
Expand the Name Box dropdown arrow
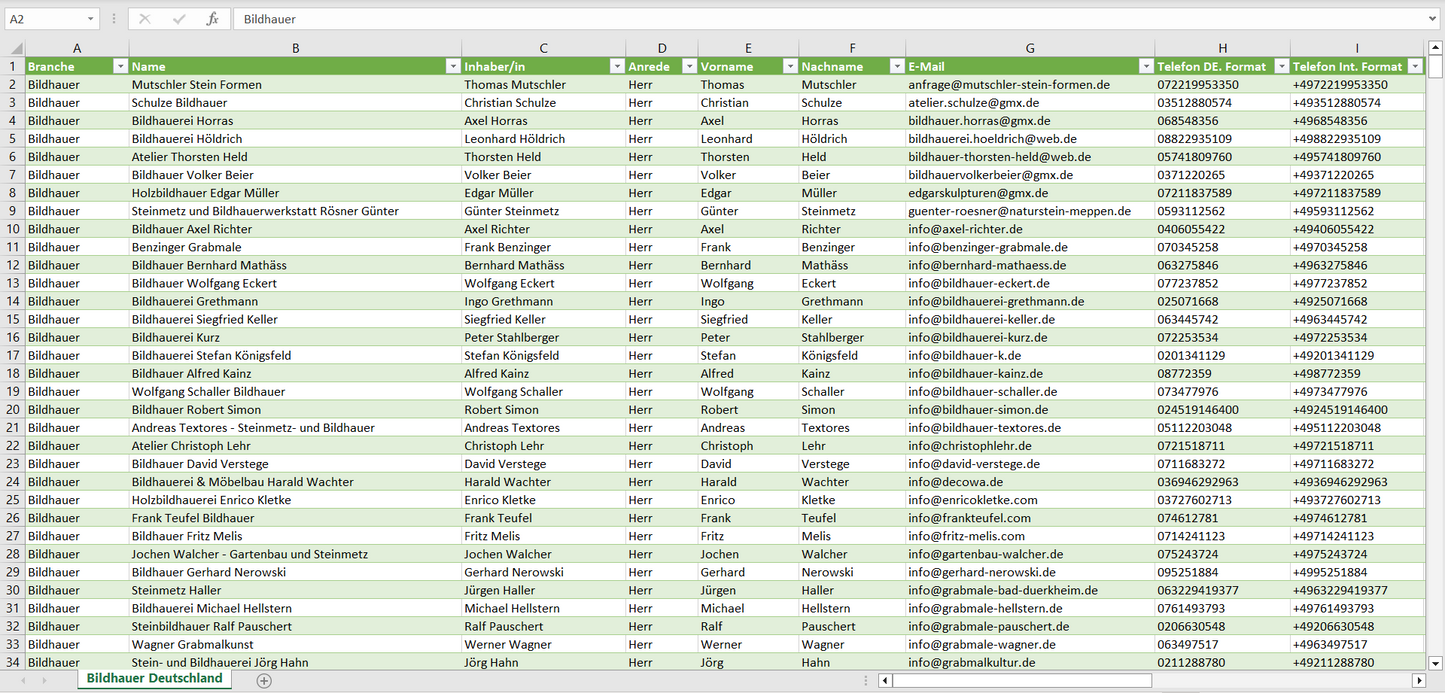(90, 19)
